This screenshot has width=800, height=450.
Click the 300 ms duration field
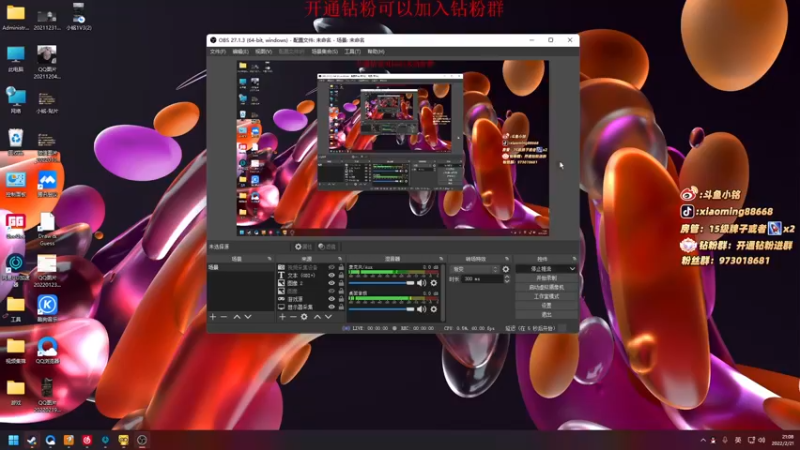point(482,279)
